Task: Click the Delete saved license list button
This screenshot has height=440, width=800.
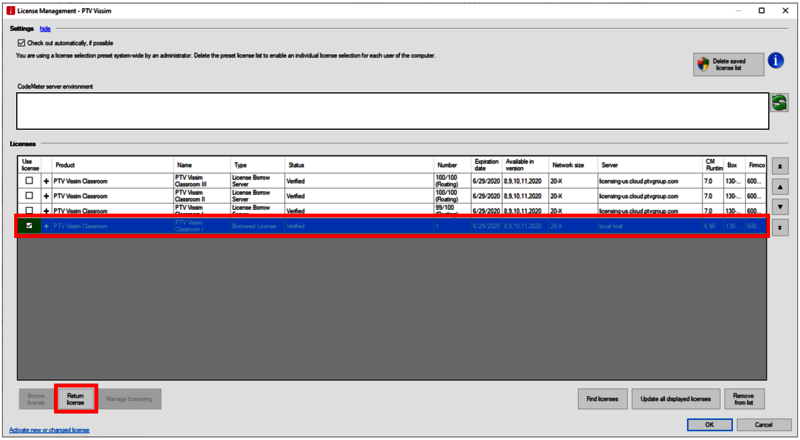Action: (x=728, y=65)
